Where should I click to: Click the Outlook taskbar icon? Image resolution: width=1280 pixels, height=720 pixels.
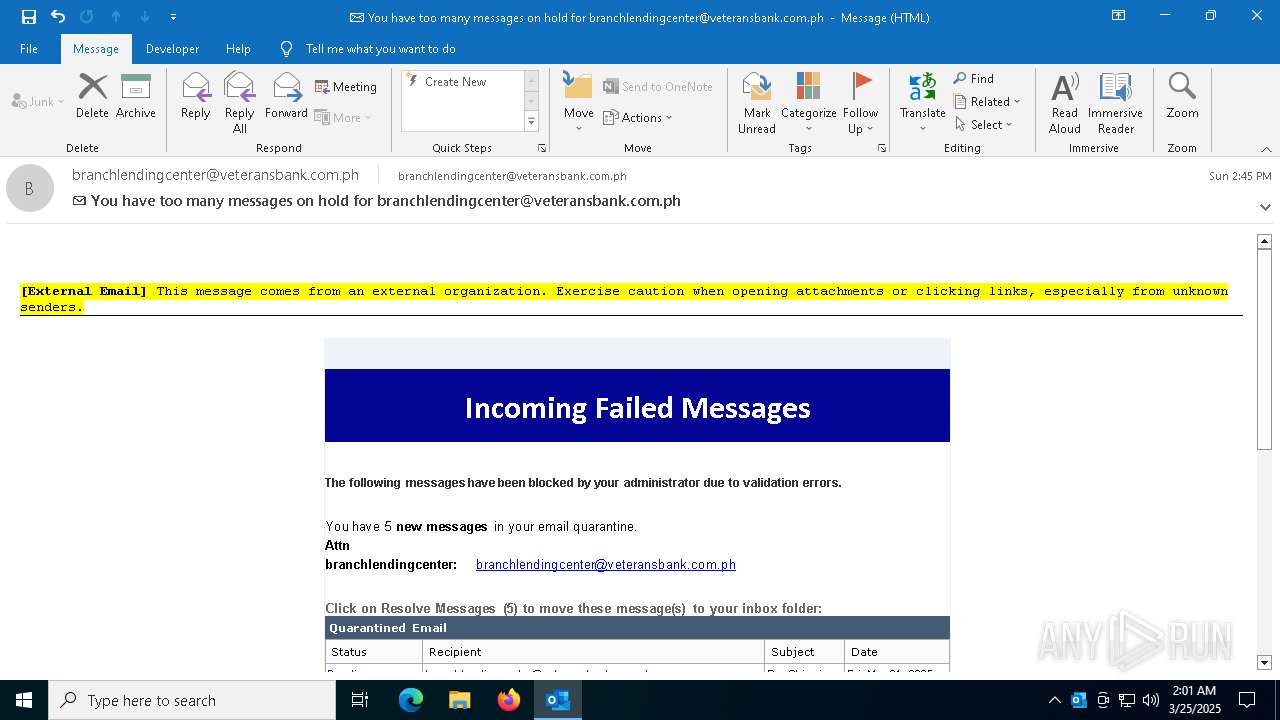(558, 700)
